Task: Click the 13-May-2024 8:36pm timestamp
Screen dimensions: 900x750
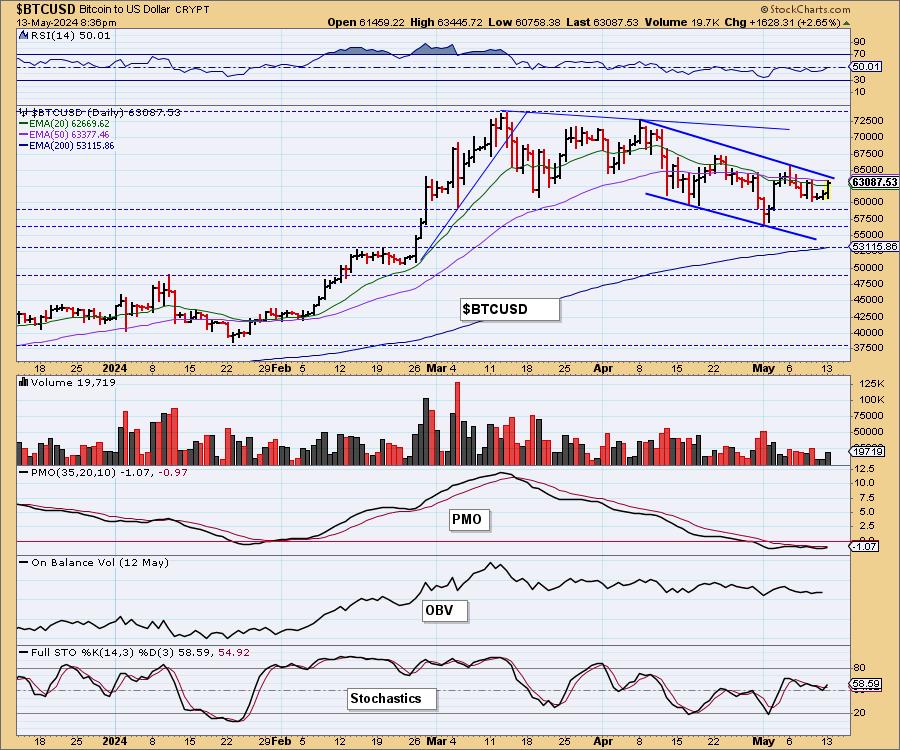Action: point(67,23)
